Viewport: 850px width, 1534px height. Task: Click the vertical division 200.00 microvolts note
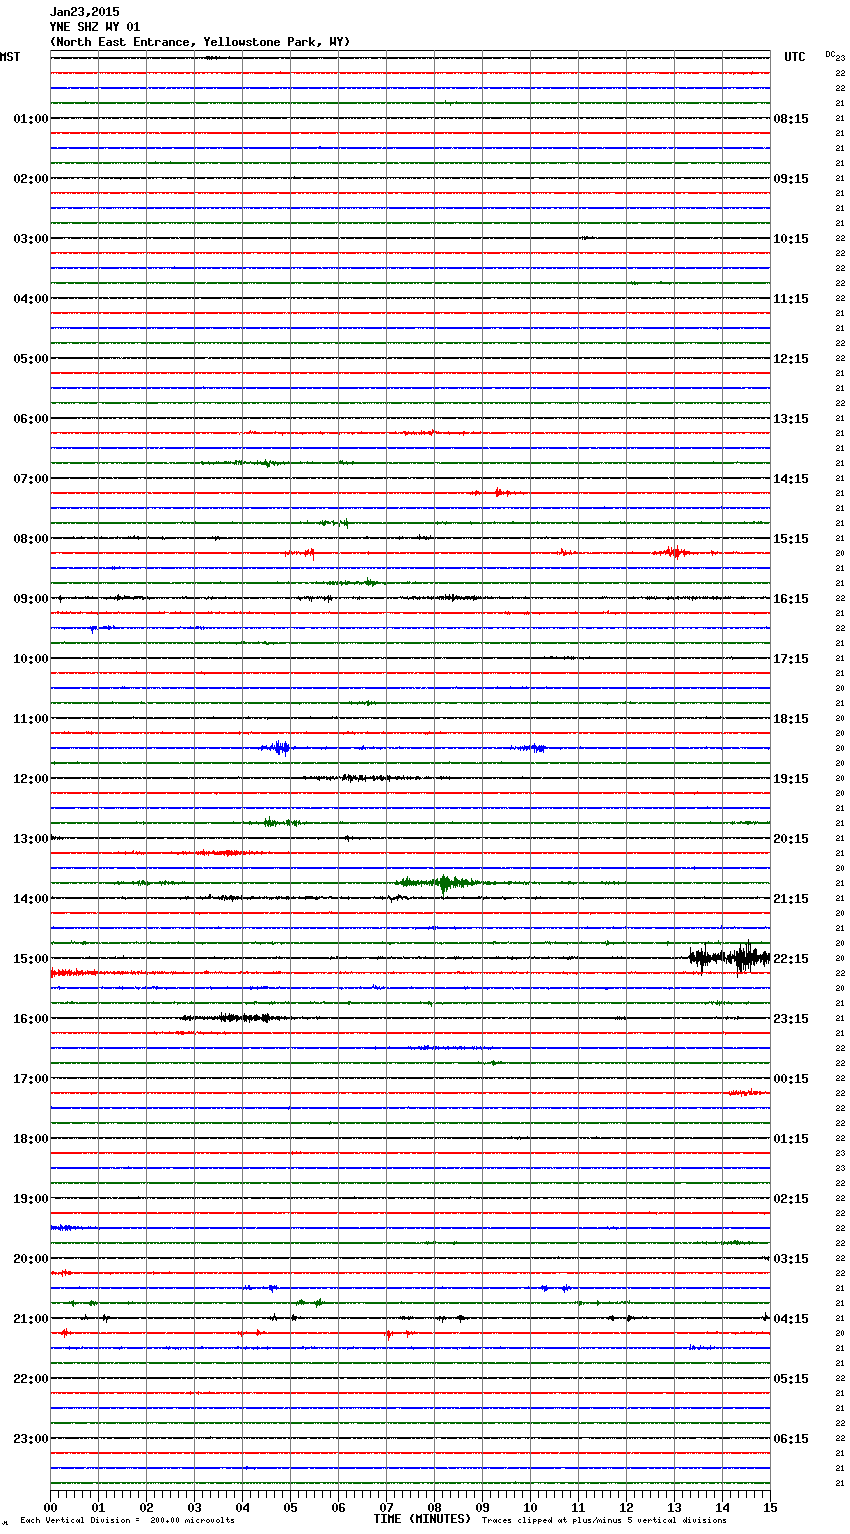pyautogui.click(x=128, y=1521)
